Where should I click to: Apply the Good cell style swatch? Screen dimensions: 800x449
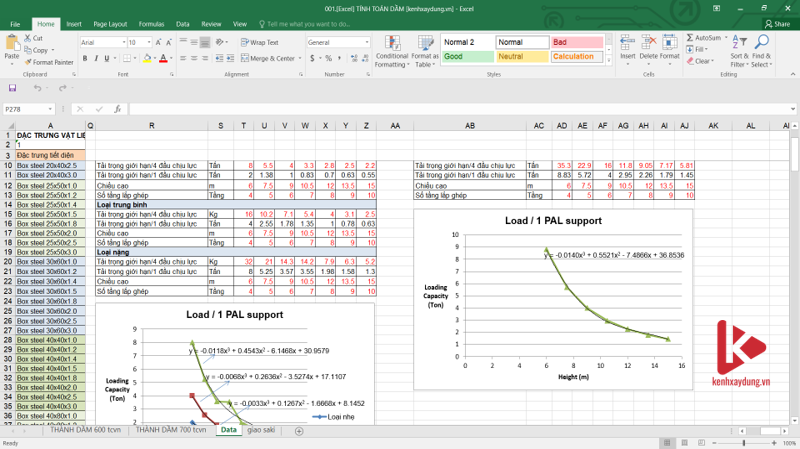pyautogui.click(x=466, y=57)
